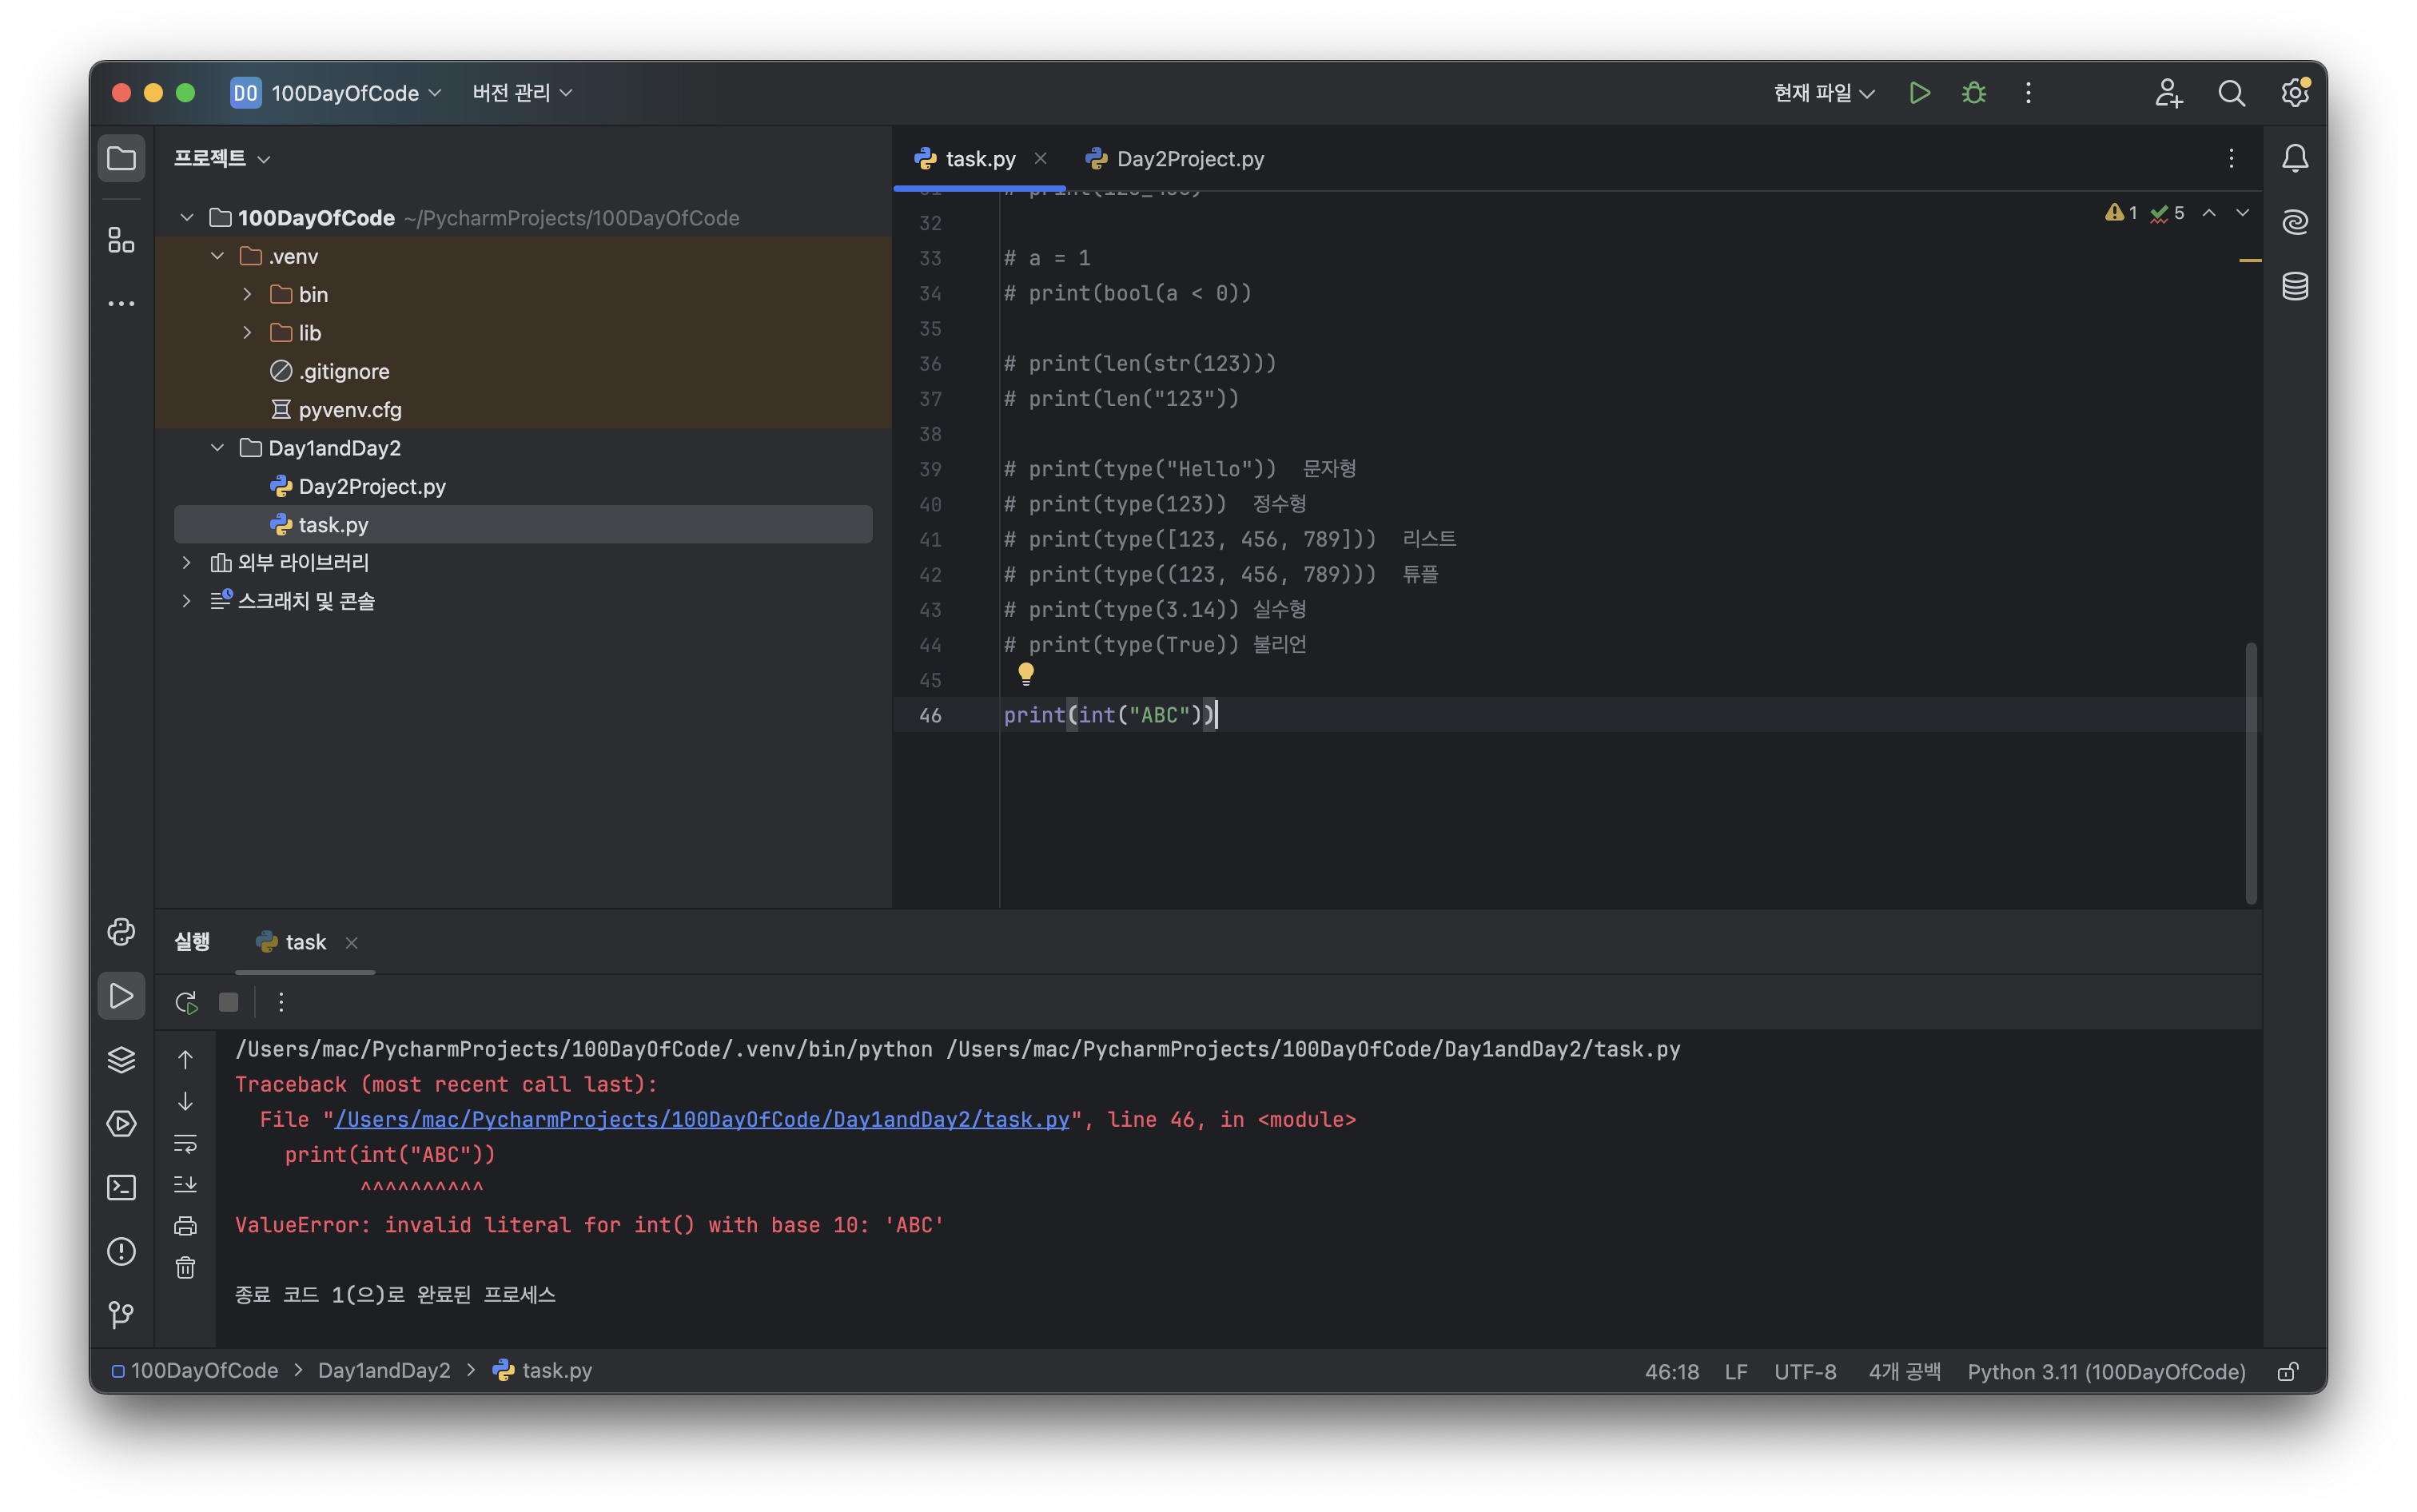Collapse the .venv folder
The image size is (2417, 1512).
point(217,256)
